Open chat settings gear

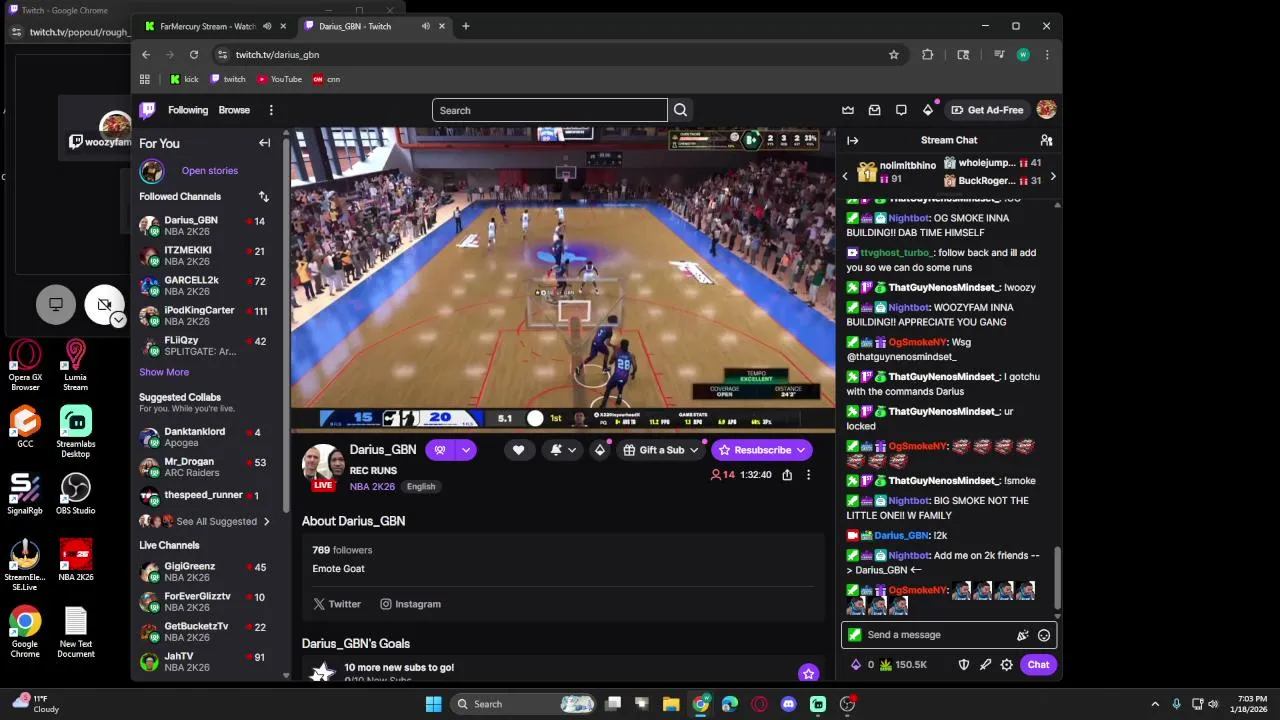pos(1007,665)
